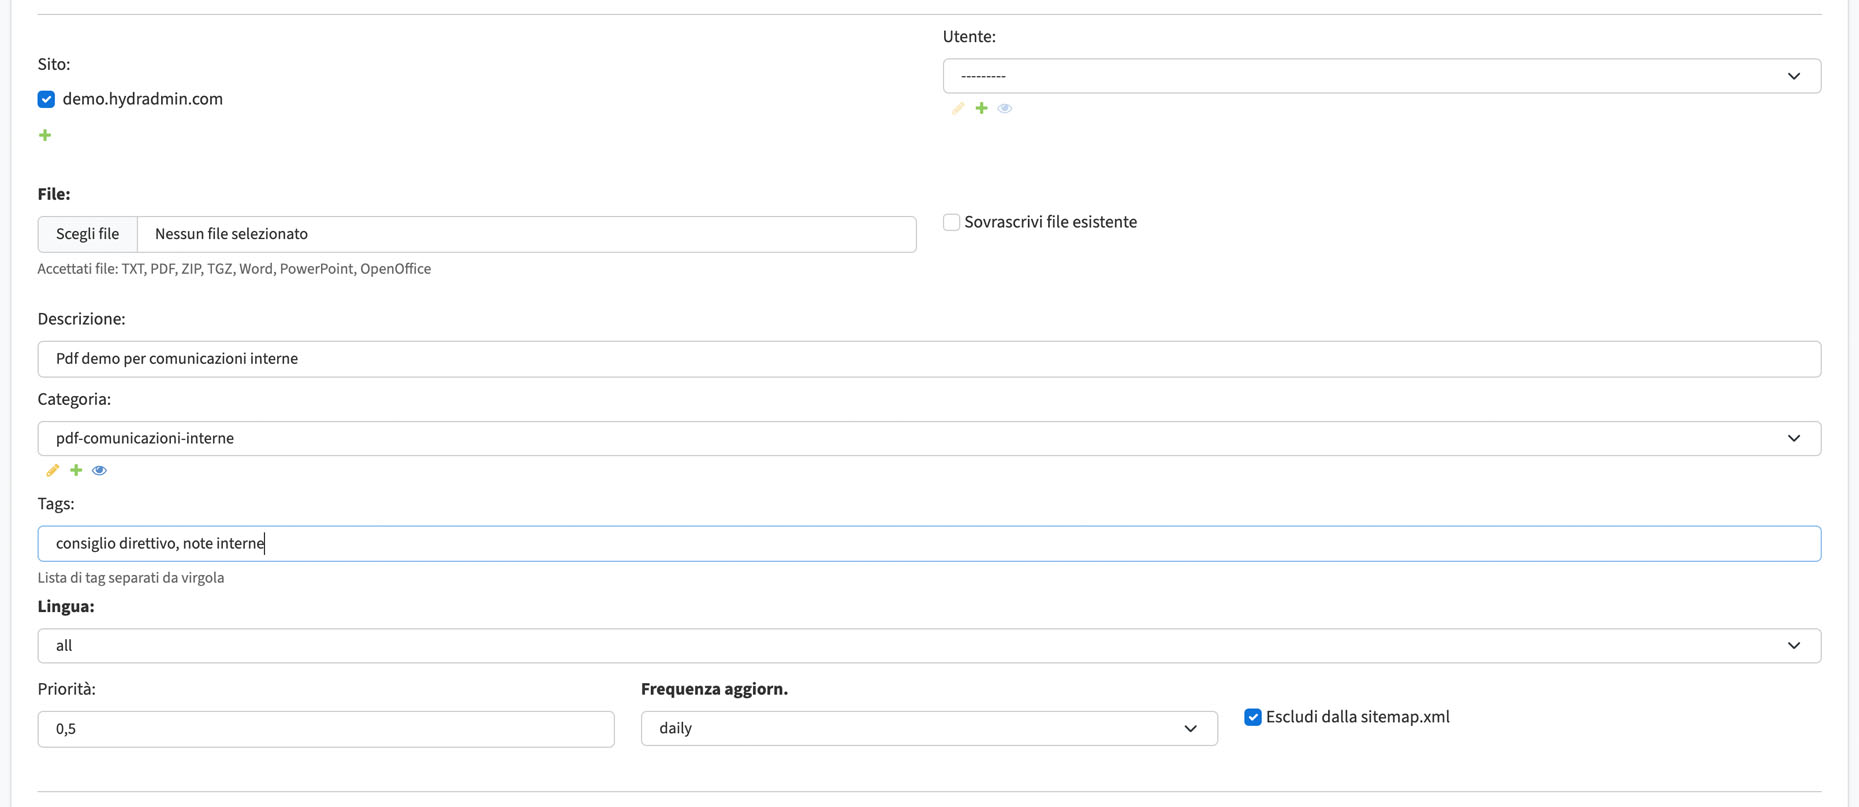
Task: Click the Escludi dalla sitemap.xml label
Action: tap(1357, 717)
